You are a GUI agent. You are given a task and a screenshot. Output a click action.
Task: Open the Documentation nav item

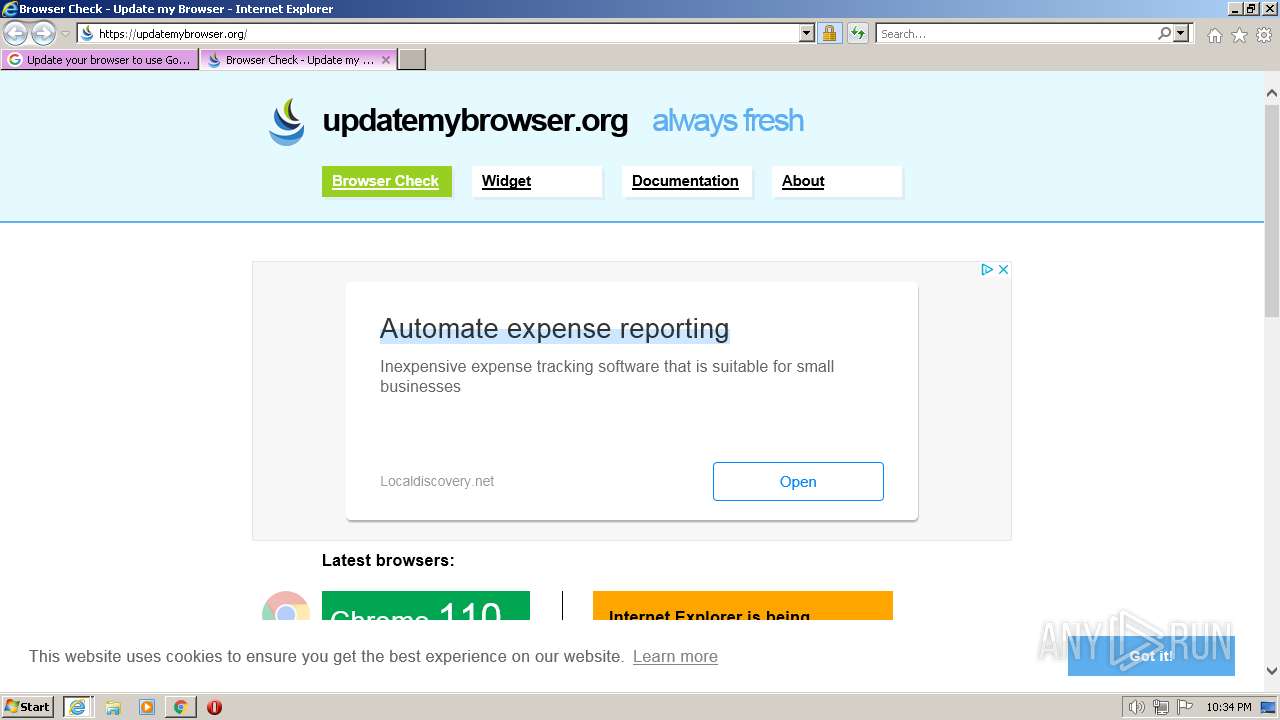tap(687, 181)
